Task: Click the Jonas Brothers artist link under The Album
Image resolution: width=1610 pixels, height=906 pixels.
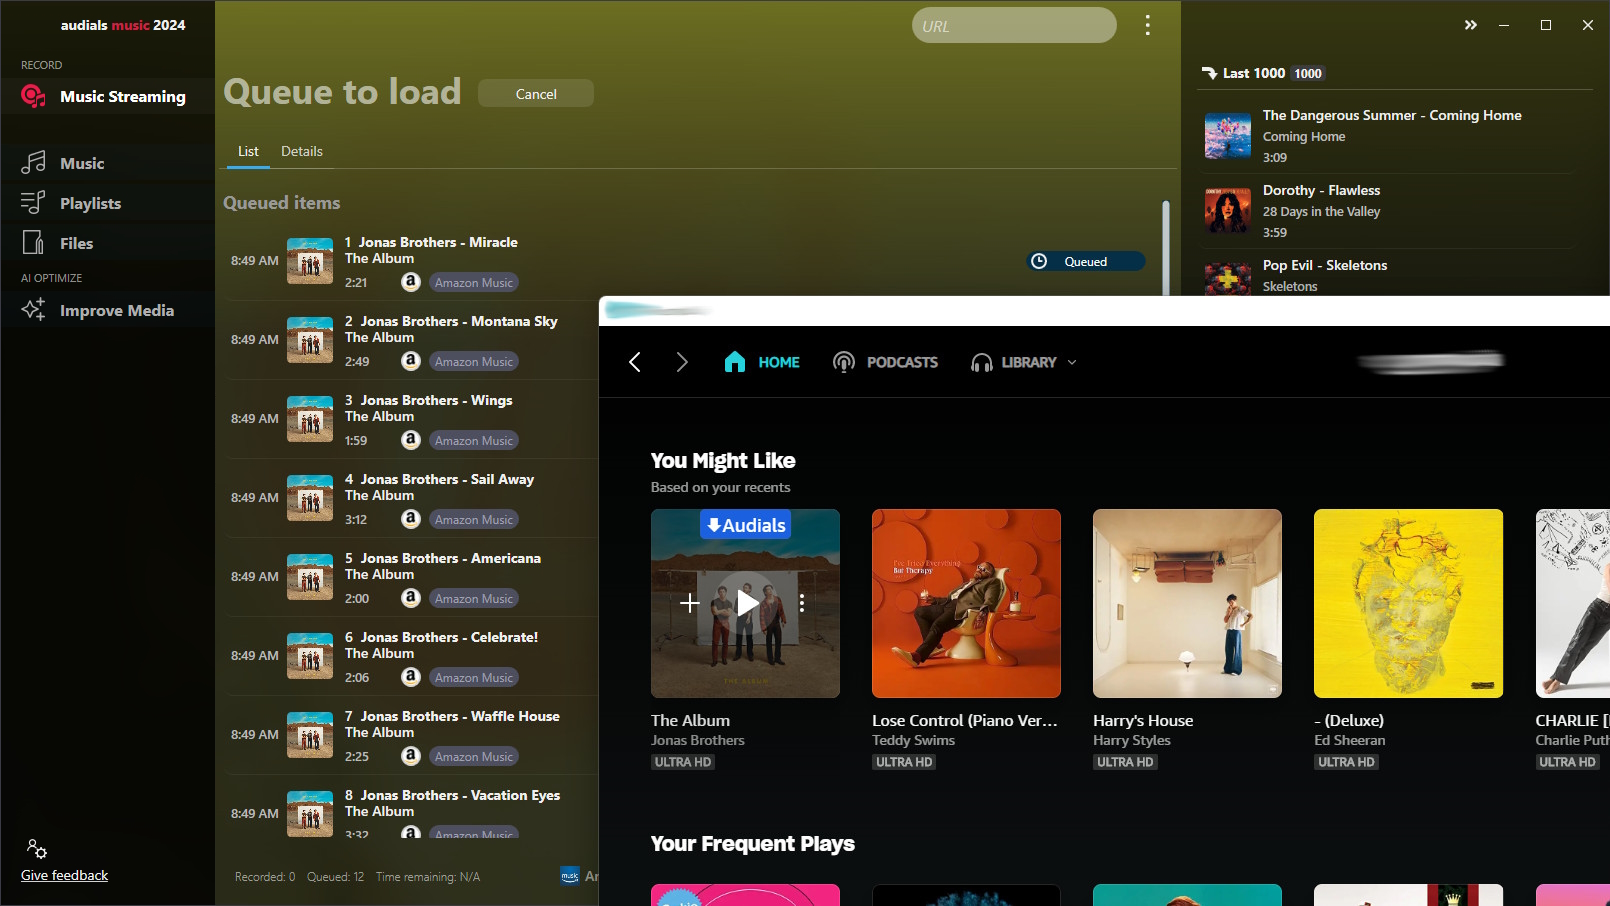Action: point(698,740)
